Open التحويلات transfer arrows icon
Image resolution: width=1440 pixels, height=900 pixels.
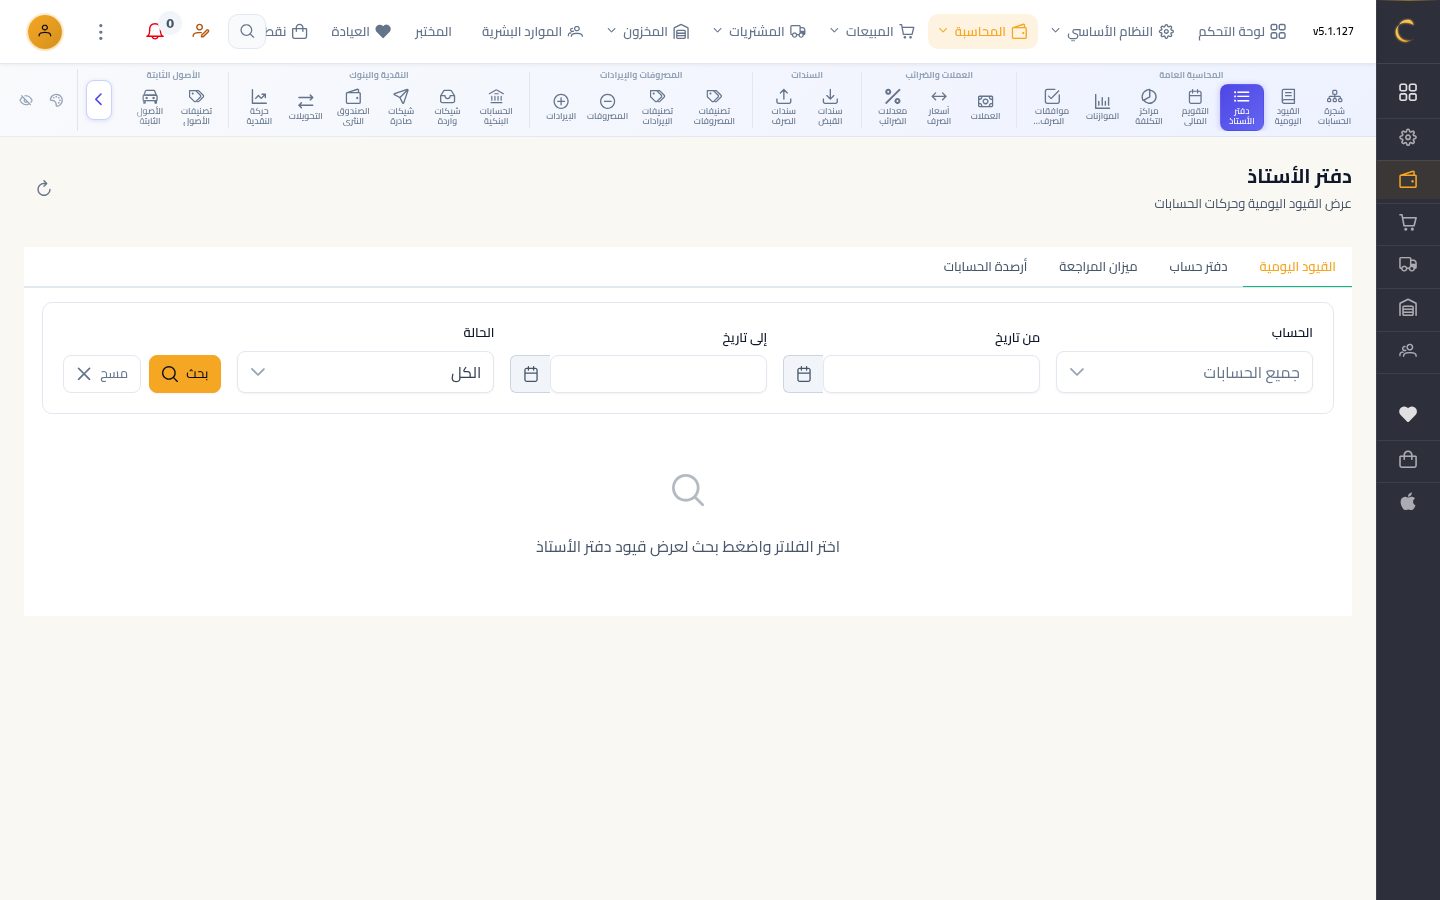pyautogui.click(x=305, y=107)
